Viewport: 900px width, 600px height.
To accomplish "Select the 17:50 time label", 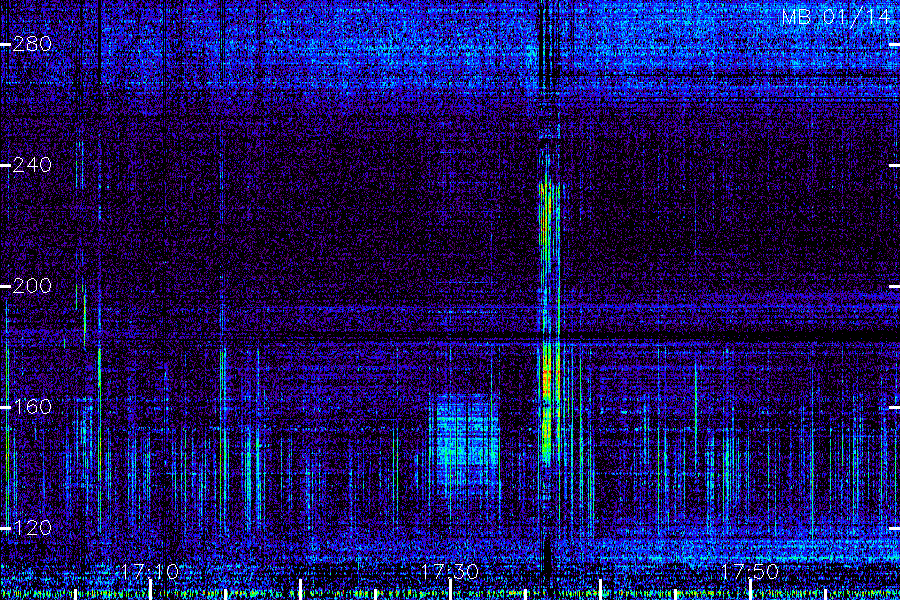I will [x=750, y=571].
